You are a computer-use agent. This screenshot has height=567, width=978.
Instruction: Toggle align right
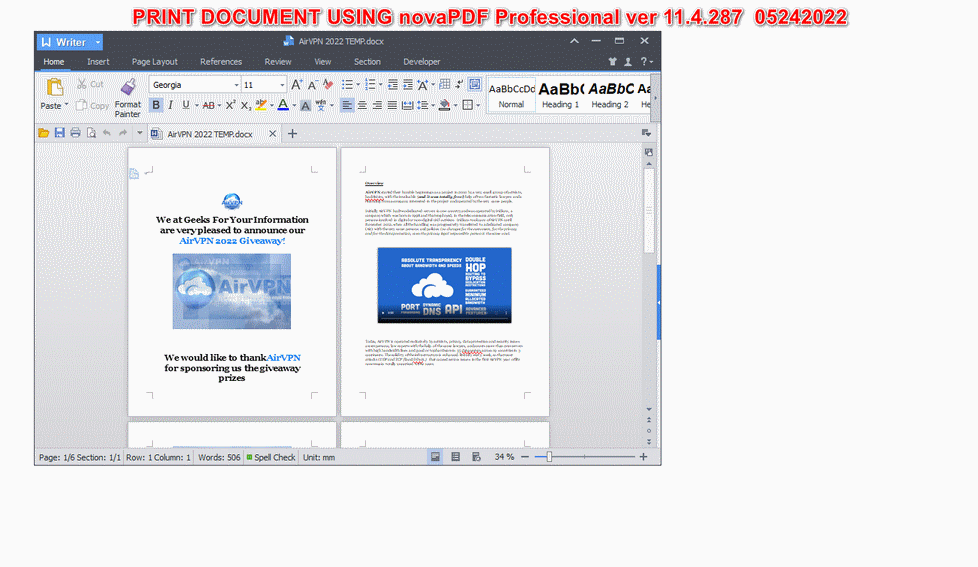coord(377,105)
